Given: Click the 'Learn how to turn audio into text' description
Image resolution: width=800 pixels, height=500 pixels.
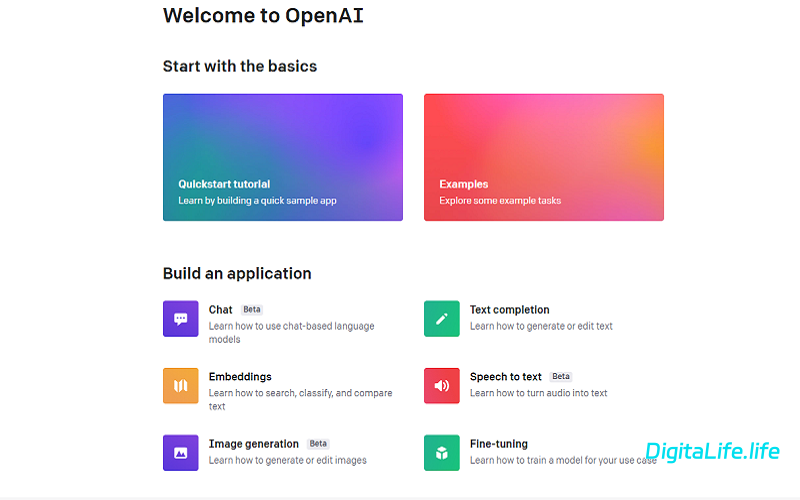Looking at the screenshot, I should (538, 393).
